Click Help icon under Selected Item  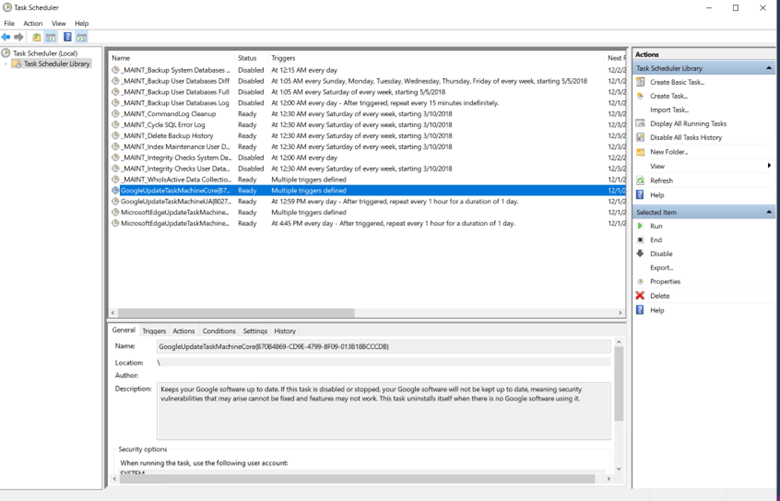640,310
